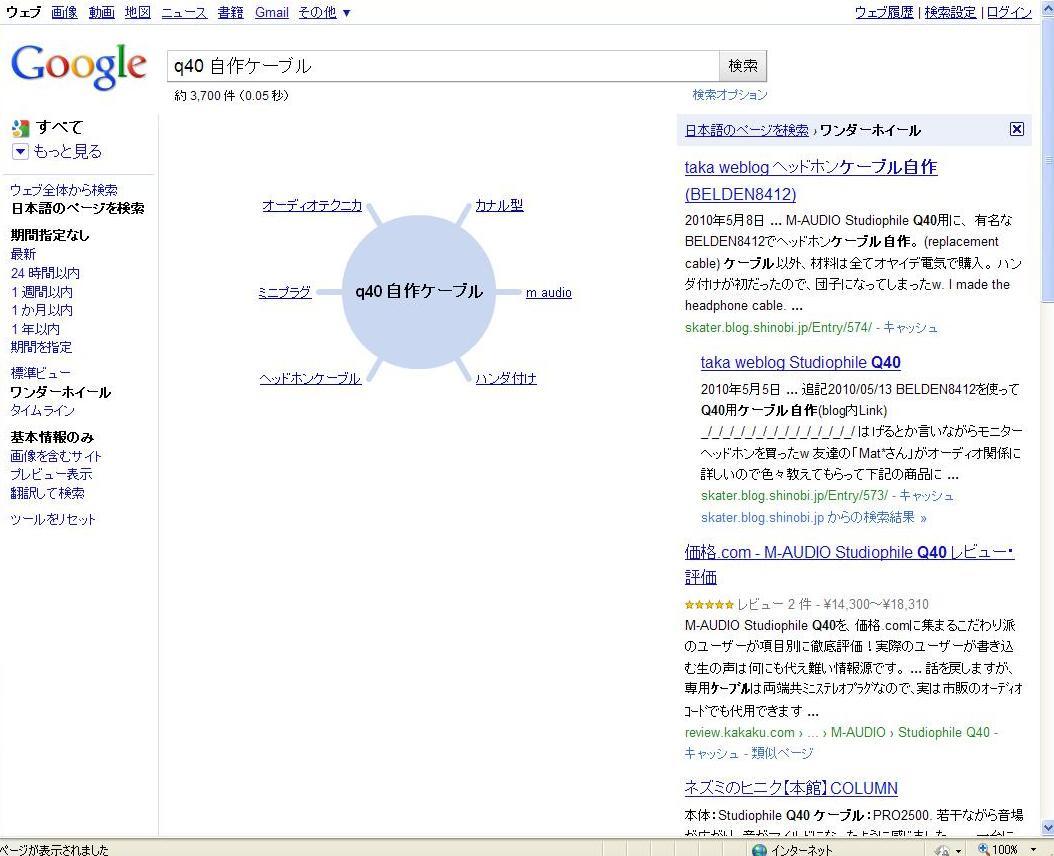
Task: Open 検索設定 link
Action: [x=950, y=12]
